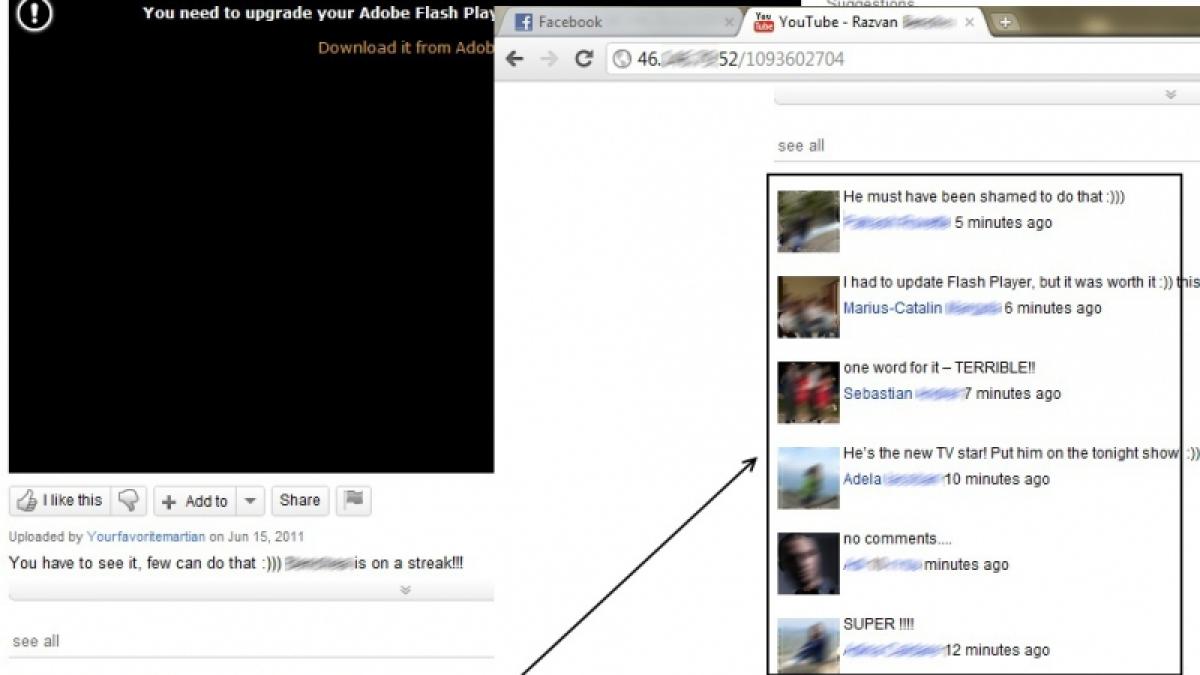Image resolution: width=1200 pixels, height=675 pixels.
Task: Click the 'You have to see it' description text
Action: (236, 563)
